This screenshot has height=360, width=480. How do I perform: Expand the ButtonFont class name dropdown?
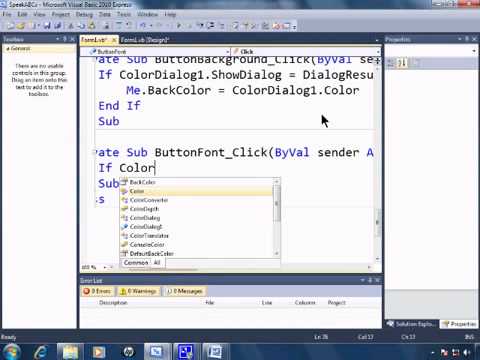pyautogui.click(x=228, y=52)
